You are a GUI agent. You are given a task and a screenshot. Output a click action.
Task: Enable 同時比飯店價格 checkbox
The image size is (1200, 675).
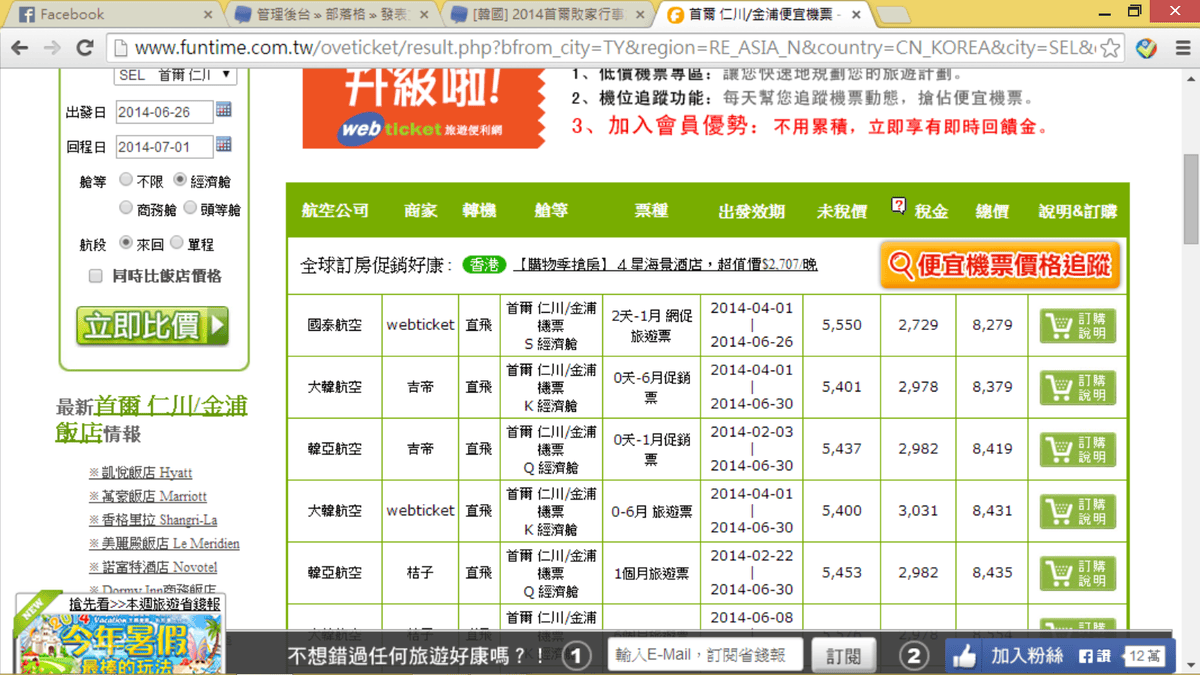(96, 276)
